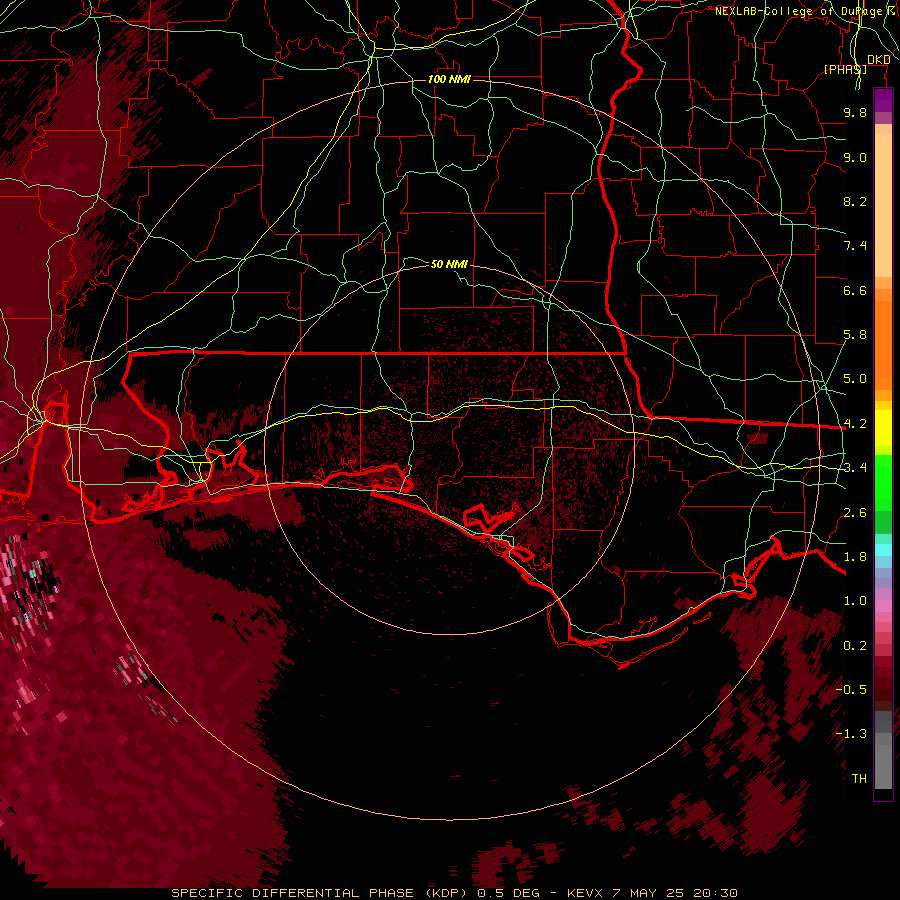Click the 1.8 scale value
This screenshot has width=900, height=900.
coord(855,557)
